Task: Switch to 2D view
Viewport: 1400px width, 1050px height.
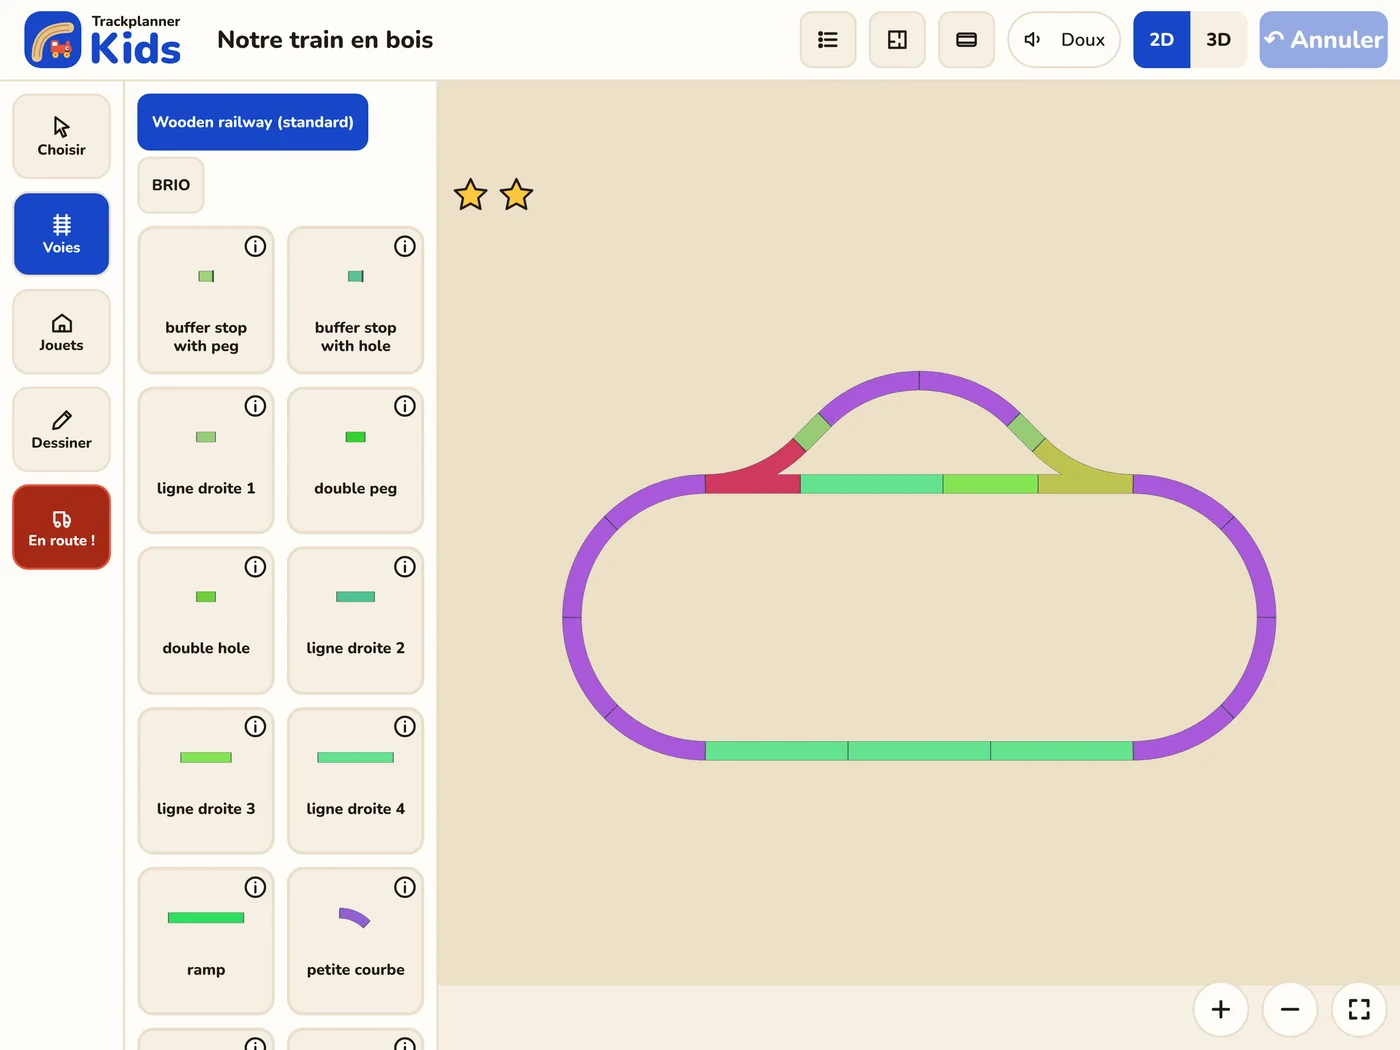Action: (1161, 40)
